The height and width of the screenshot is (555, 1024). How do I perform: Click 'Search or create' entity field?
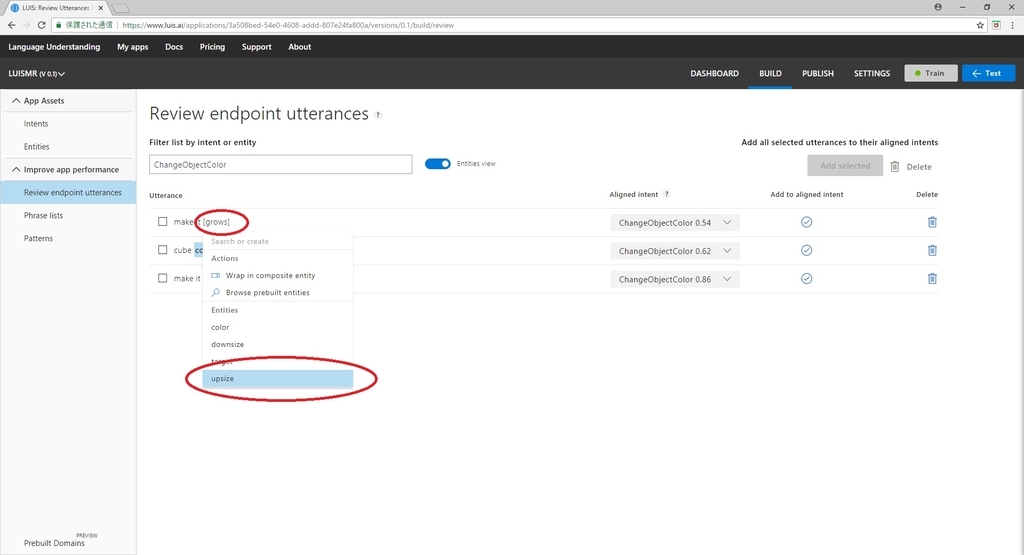click(278, 241)
